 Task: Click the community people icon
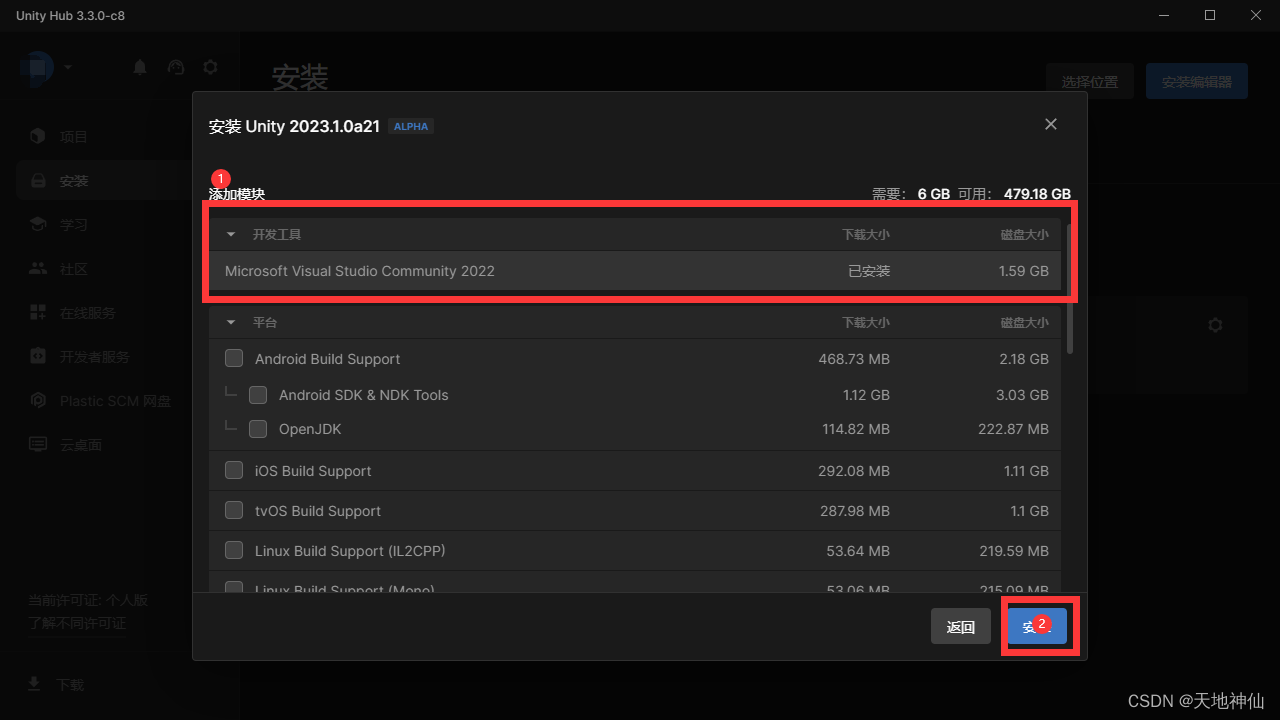[38, 269]
